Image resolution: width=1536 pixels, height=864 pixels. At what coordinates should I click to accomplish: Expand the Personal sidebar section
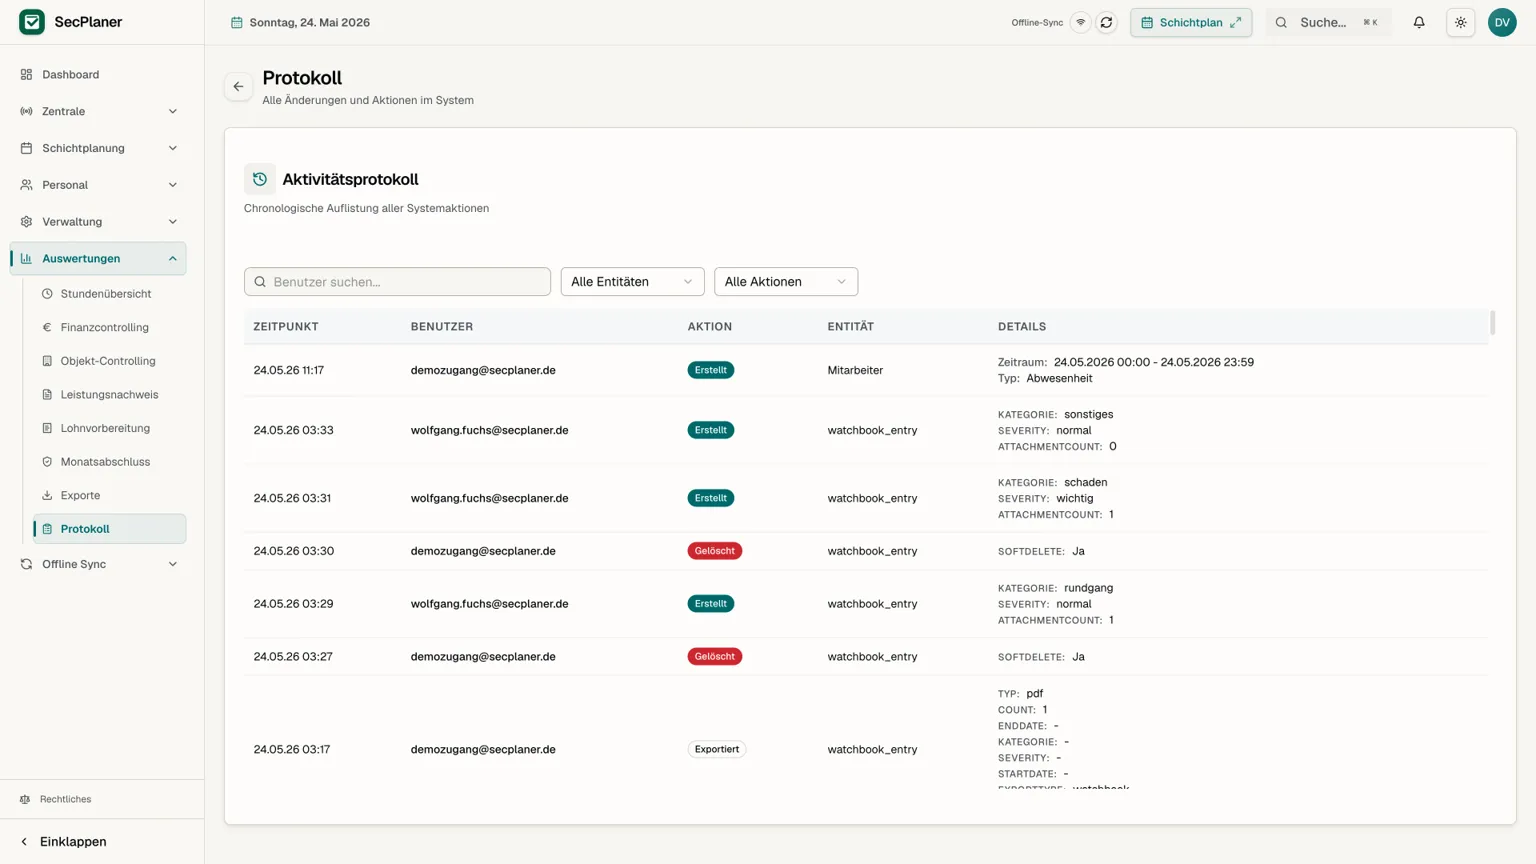[x=98, y=185]
